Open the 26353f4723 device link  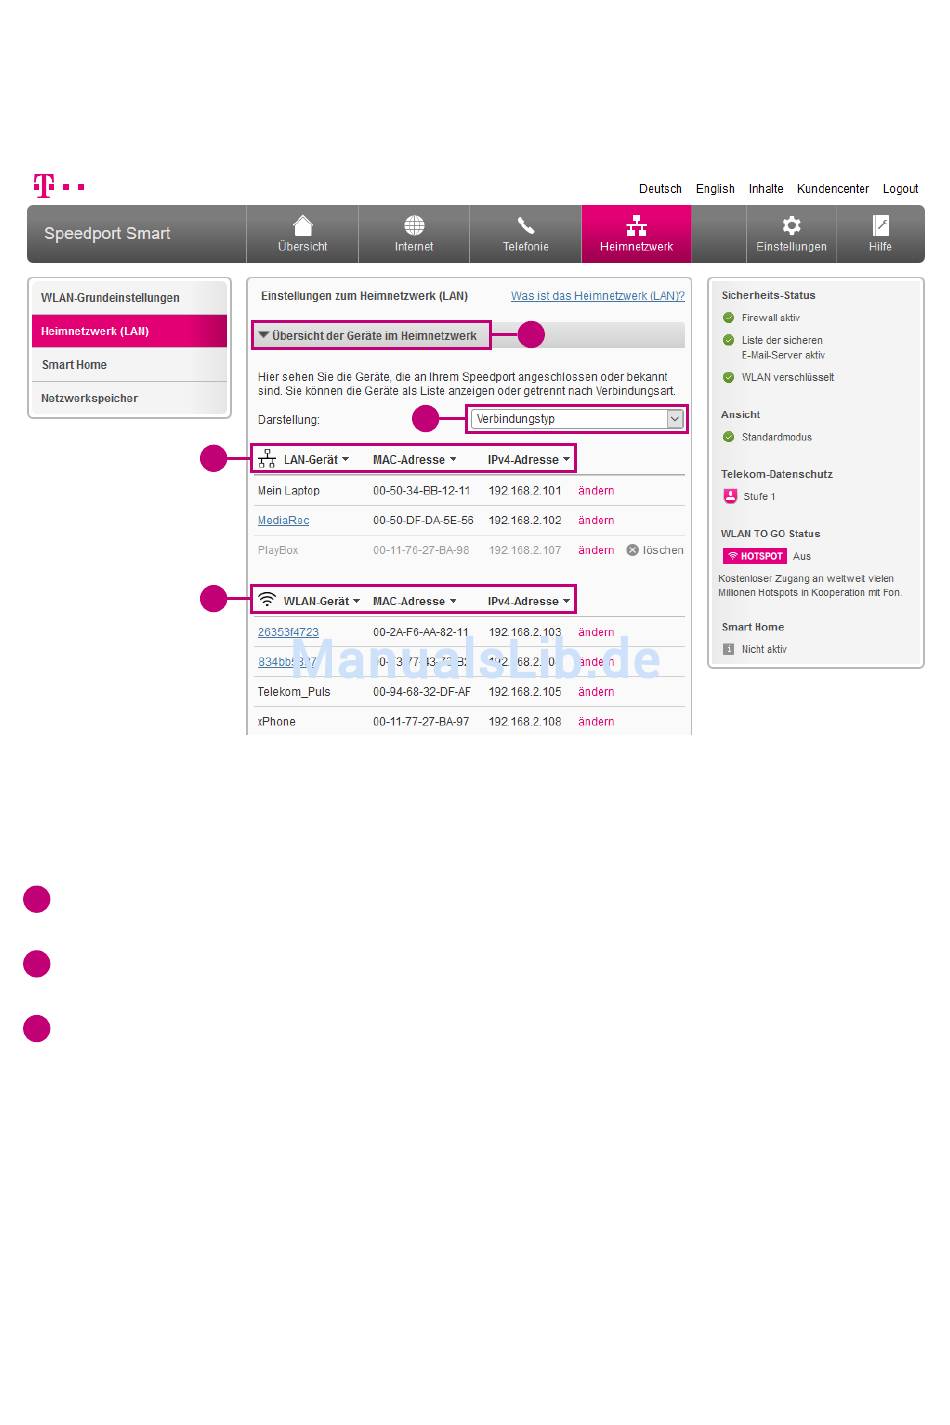pos(288,632)
